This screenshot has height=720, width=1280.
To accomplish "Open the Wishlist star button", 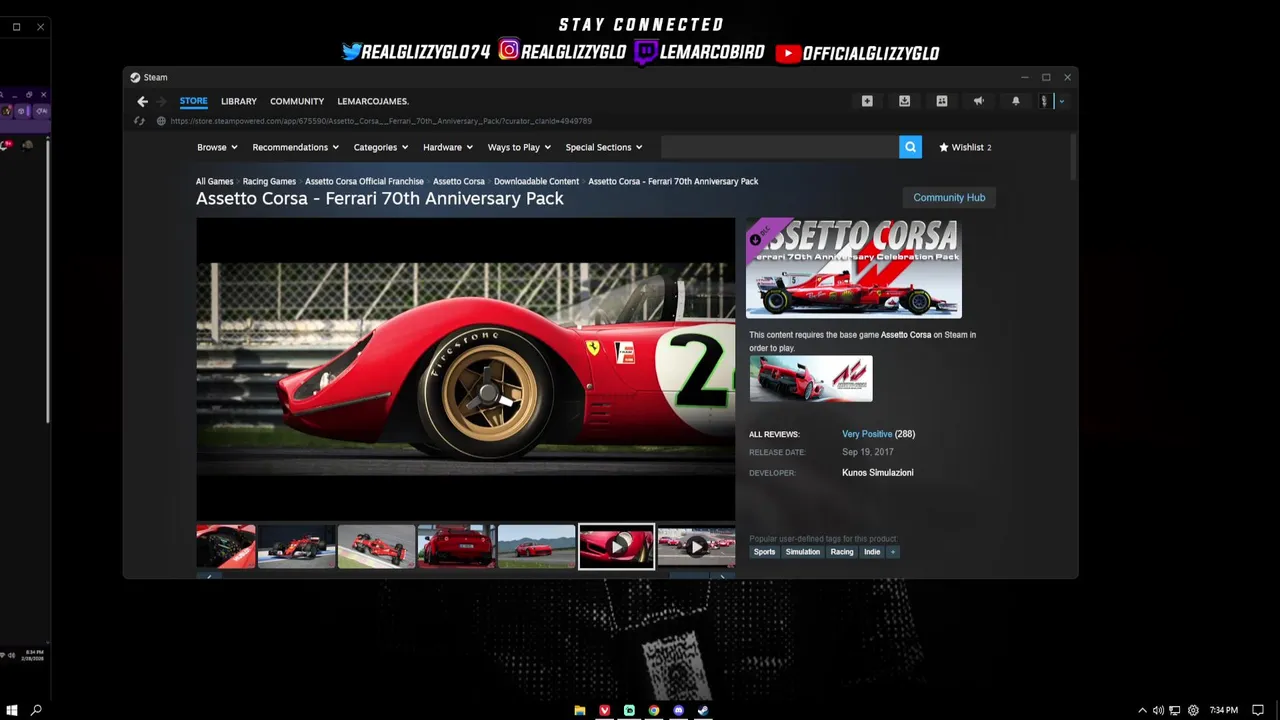I will point(965,147).
